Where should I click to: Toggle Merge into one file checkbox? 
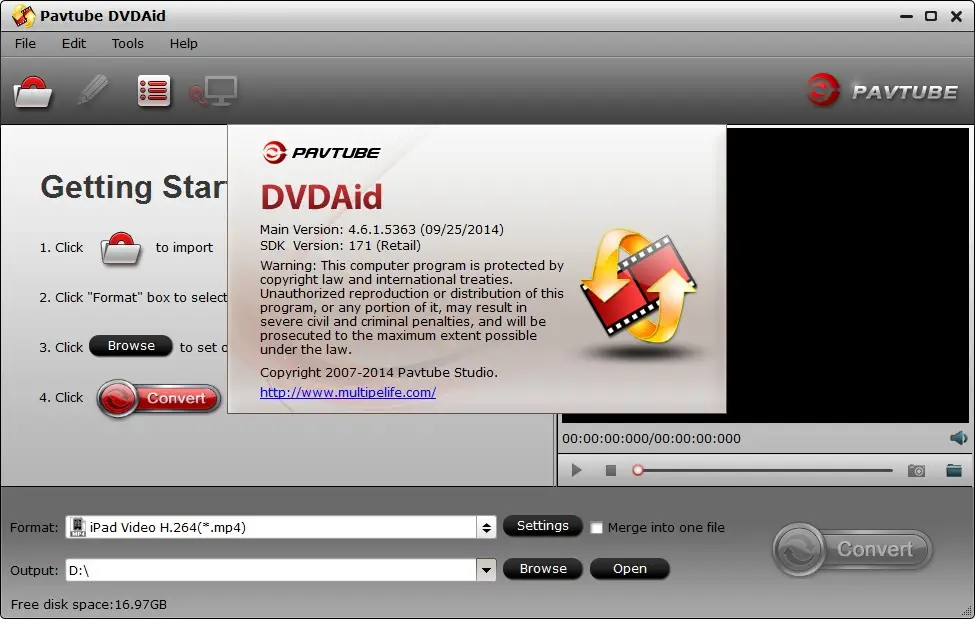click(596, 528)
